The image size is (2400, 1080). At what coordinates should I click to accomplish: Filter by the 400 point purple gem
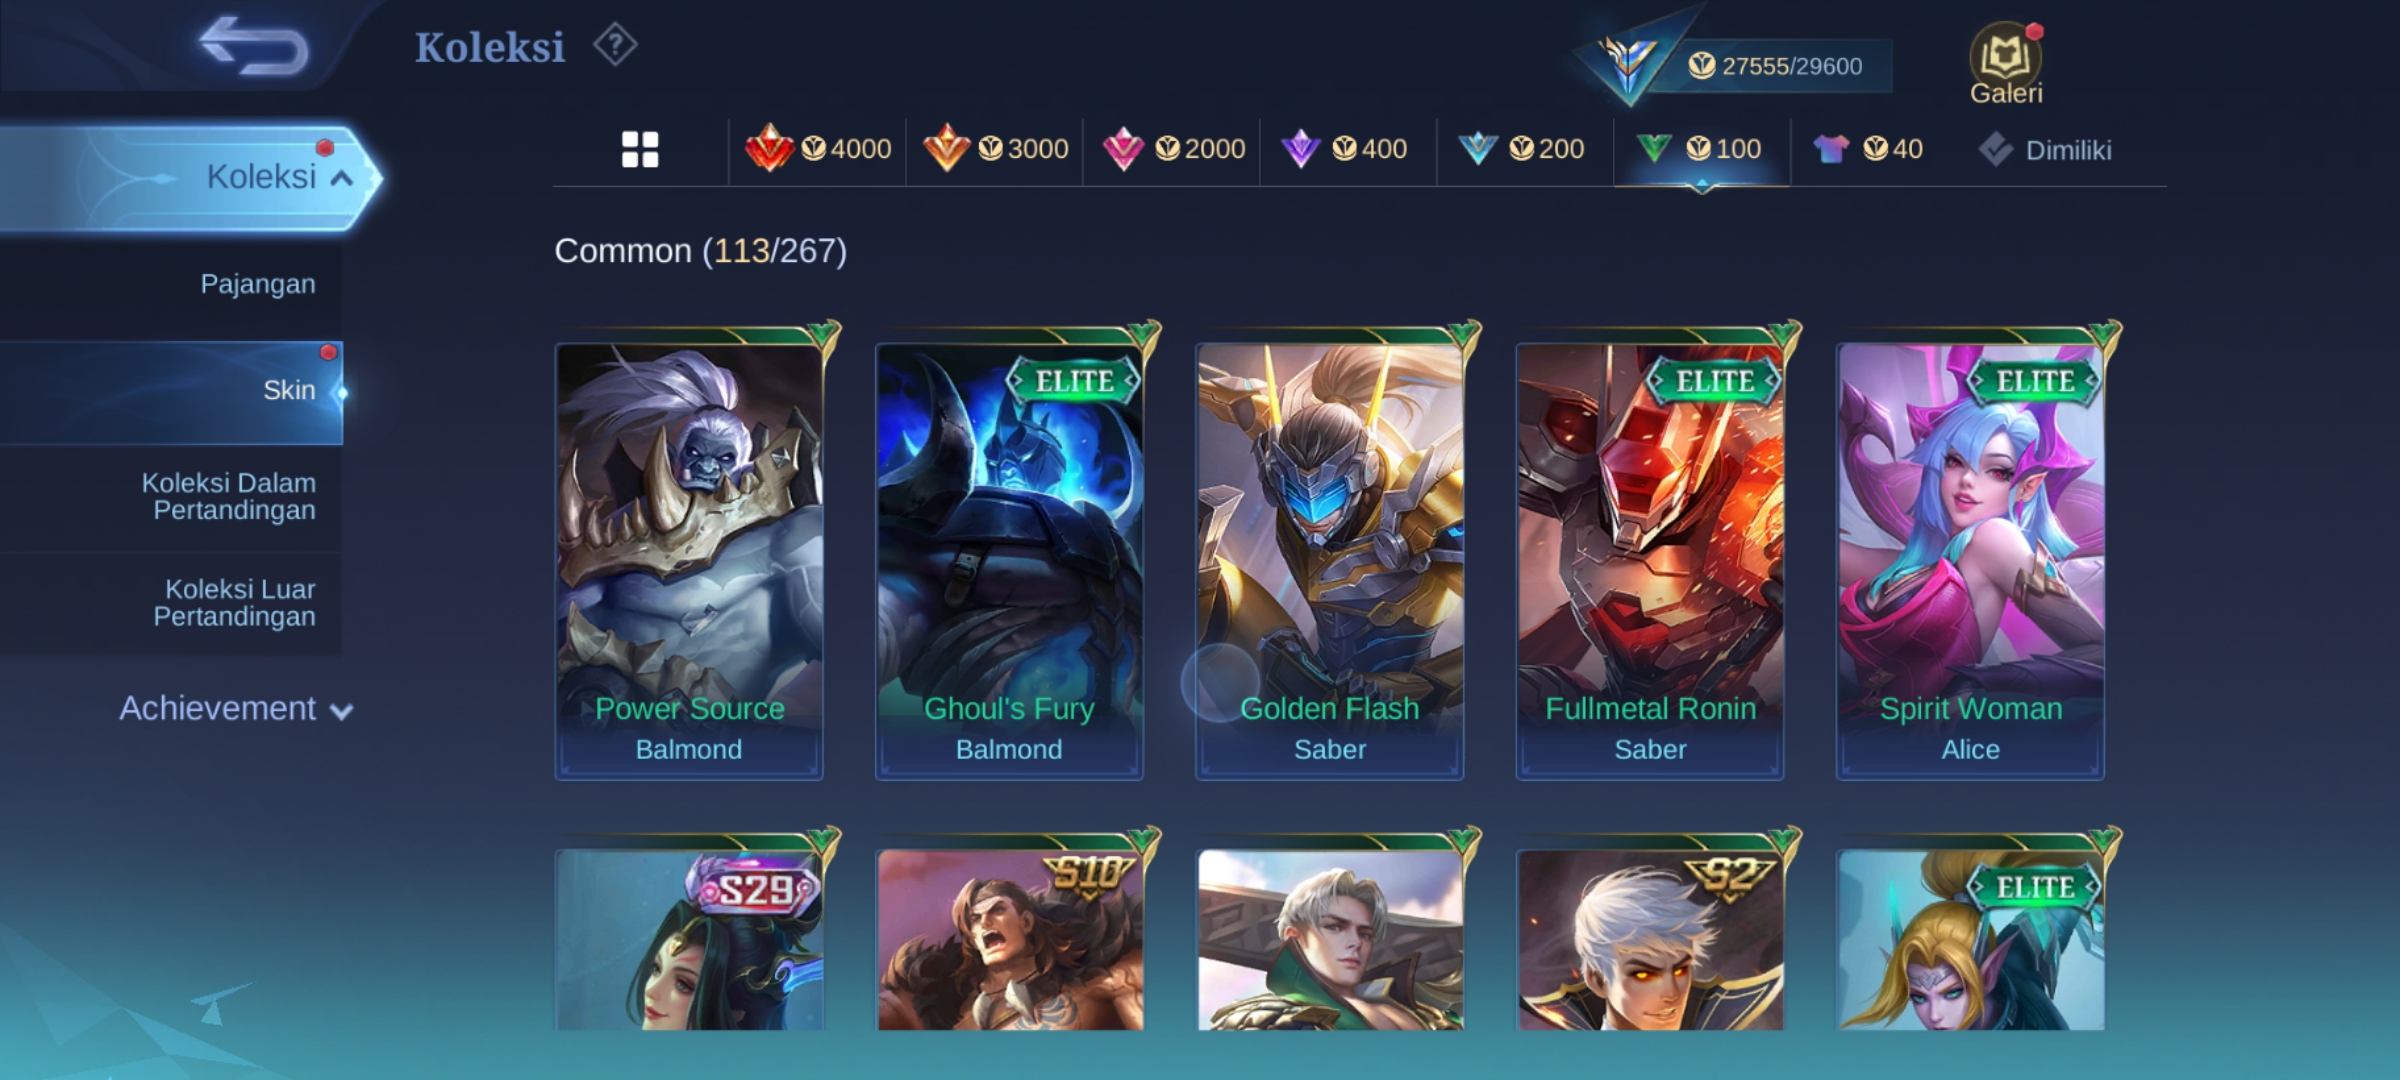pyautogui.click(x=1345, y=150)
